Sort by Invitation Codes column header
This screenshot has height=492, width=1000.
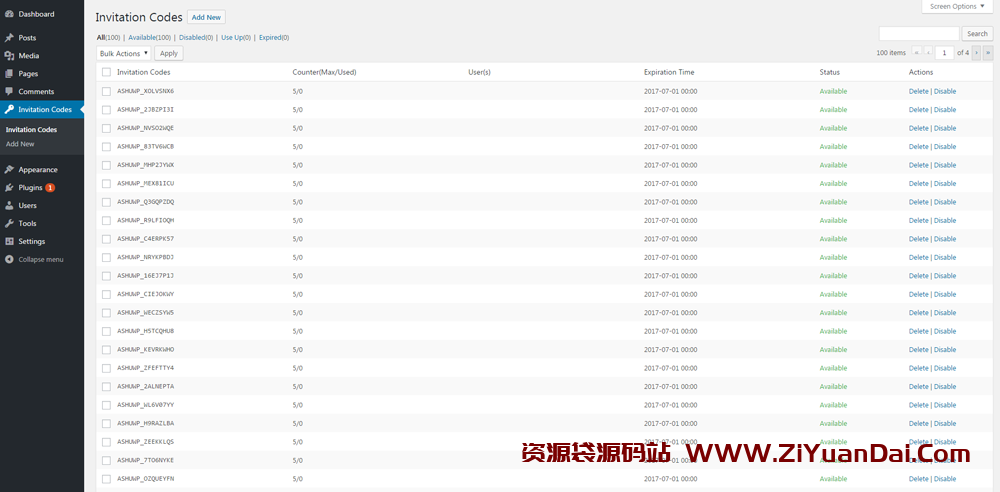tap(143, 72)
